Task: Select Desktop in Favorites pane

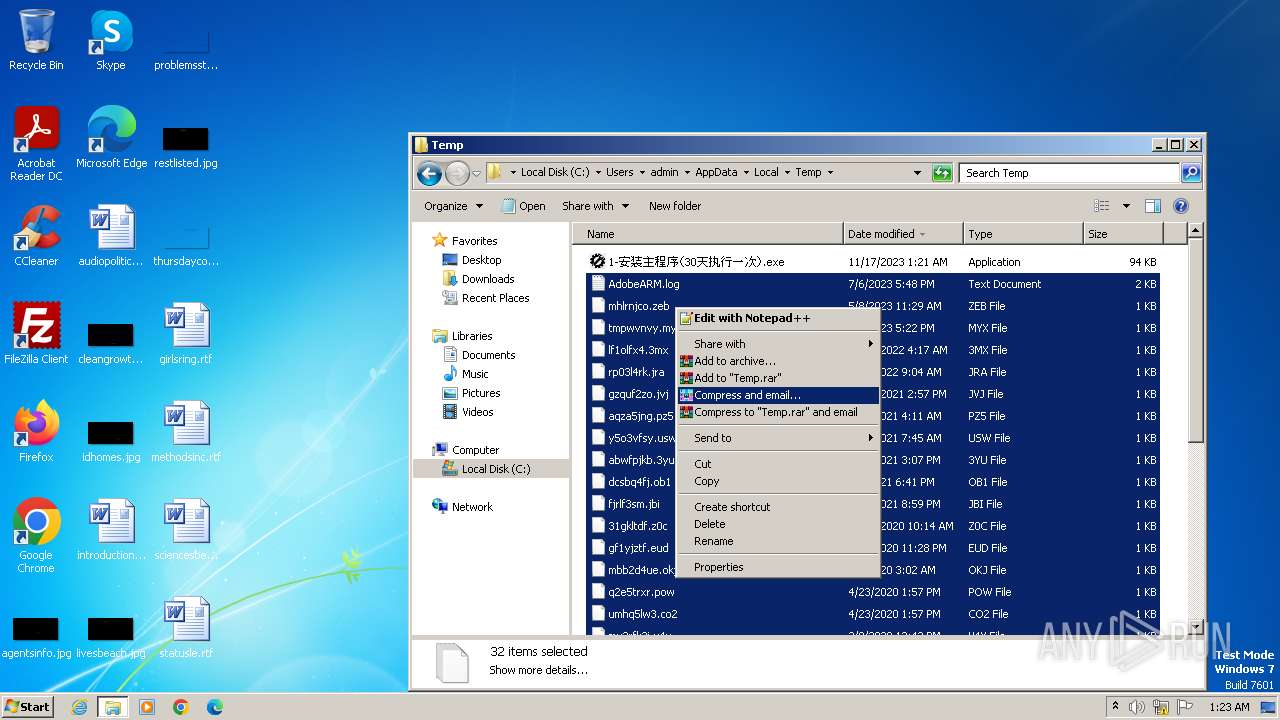Action: (481, 260)
